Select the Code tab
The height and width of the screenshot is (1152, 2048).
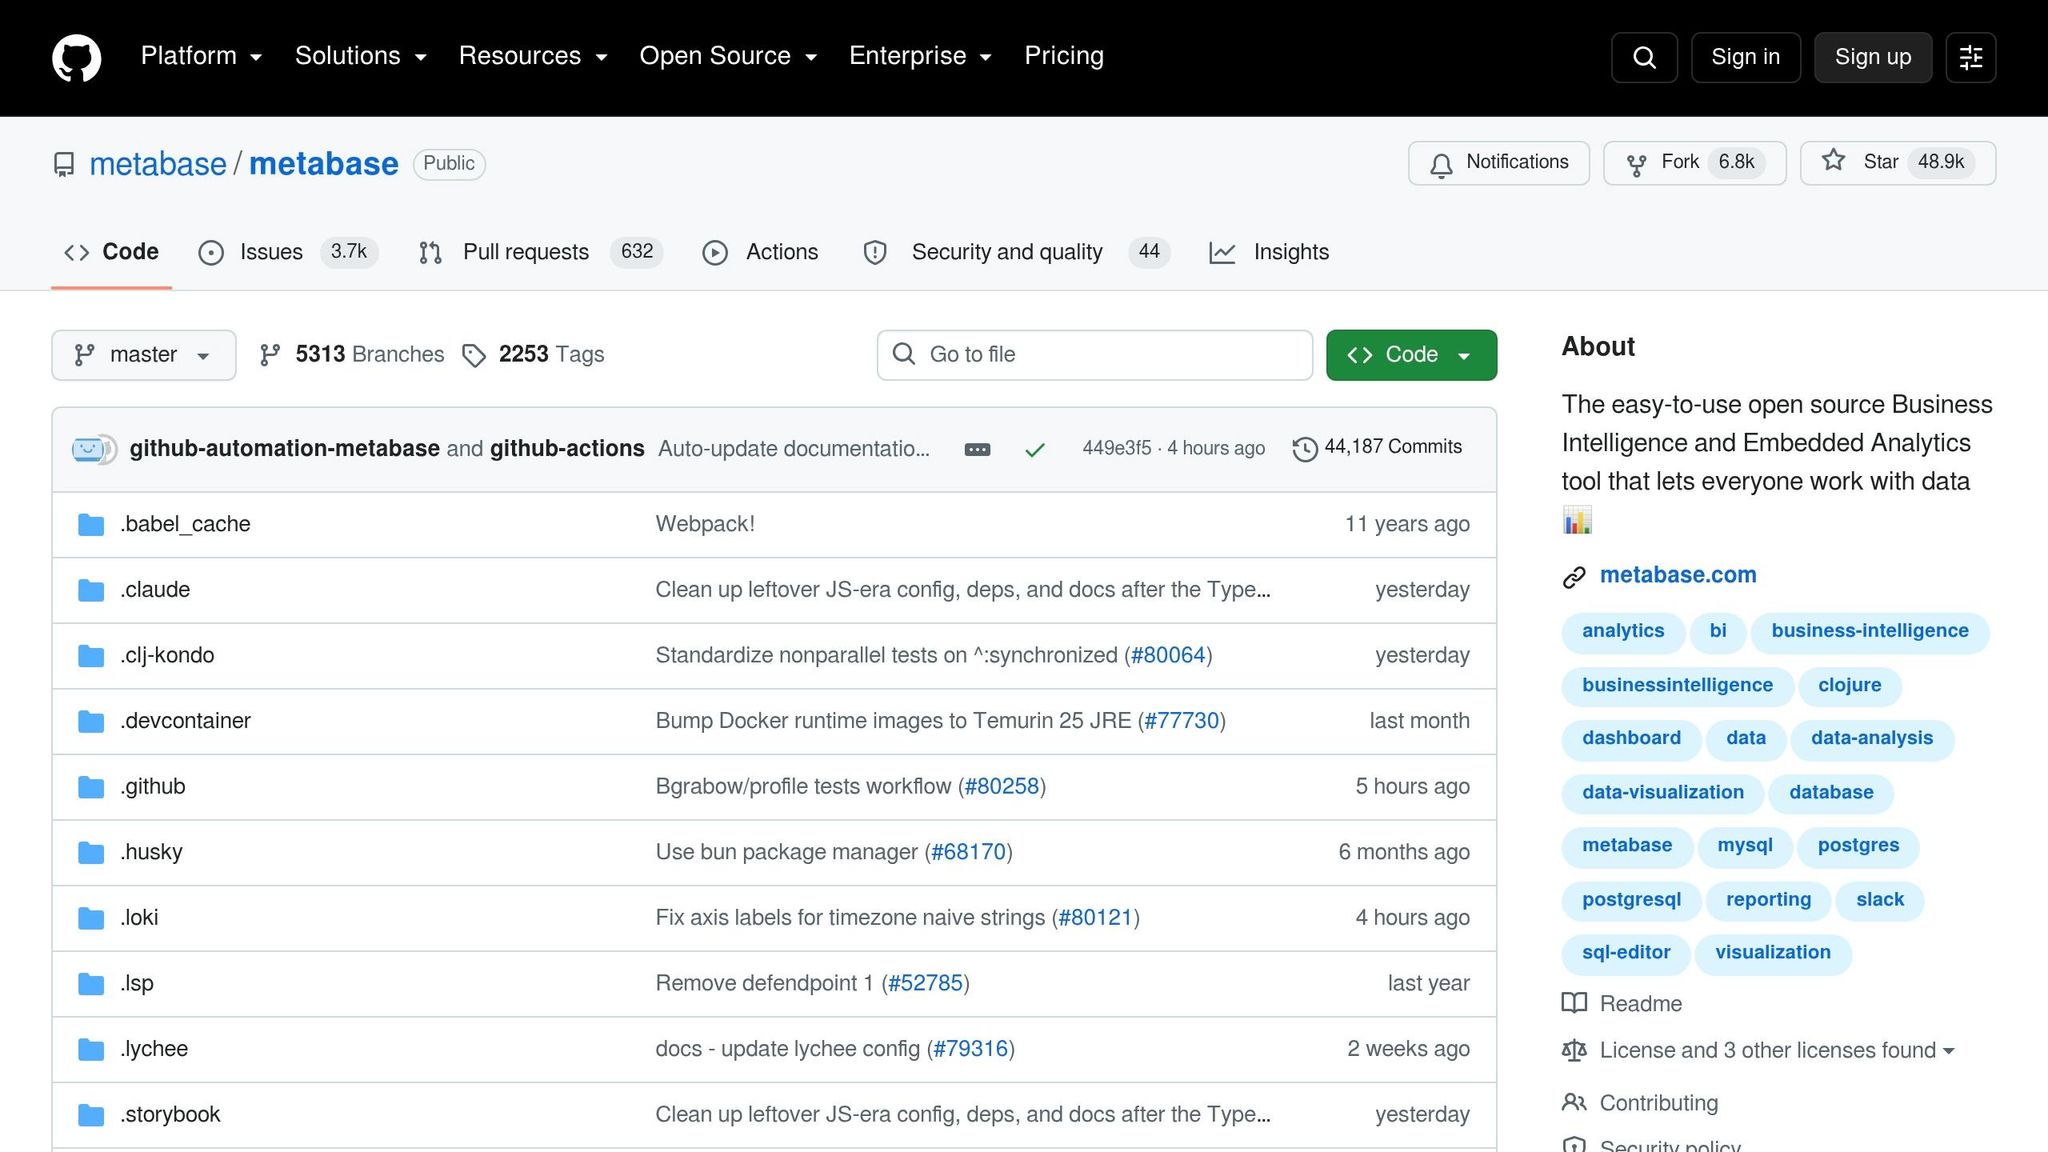[111, 252]
